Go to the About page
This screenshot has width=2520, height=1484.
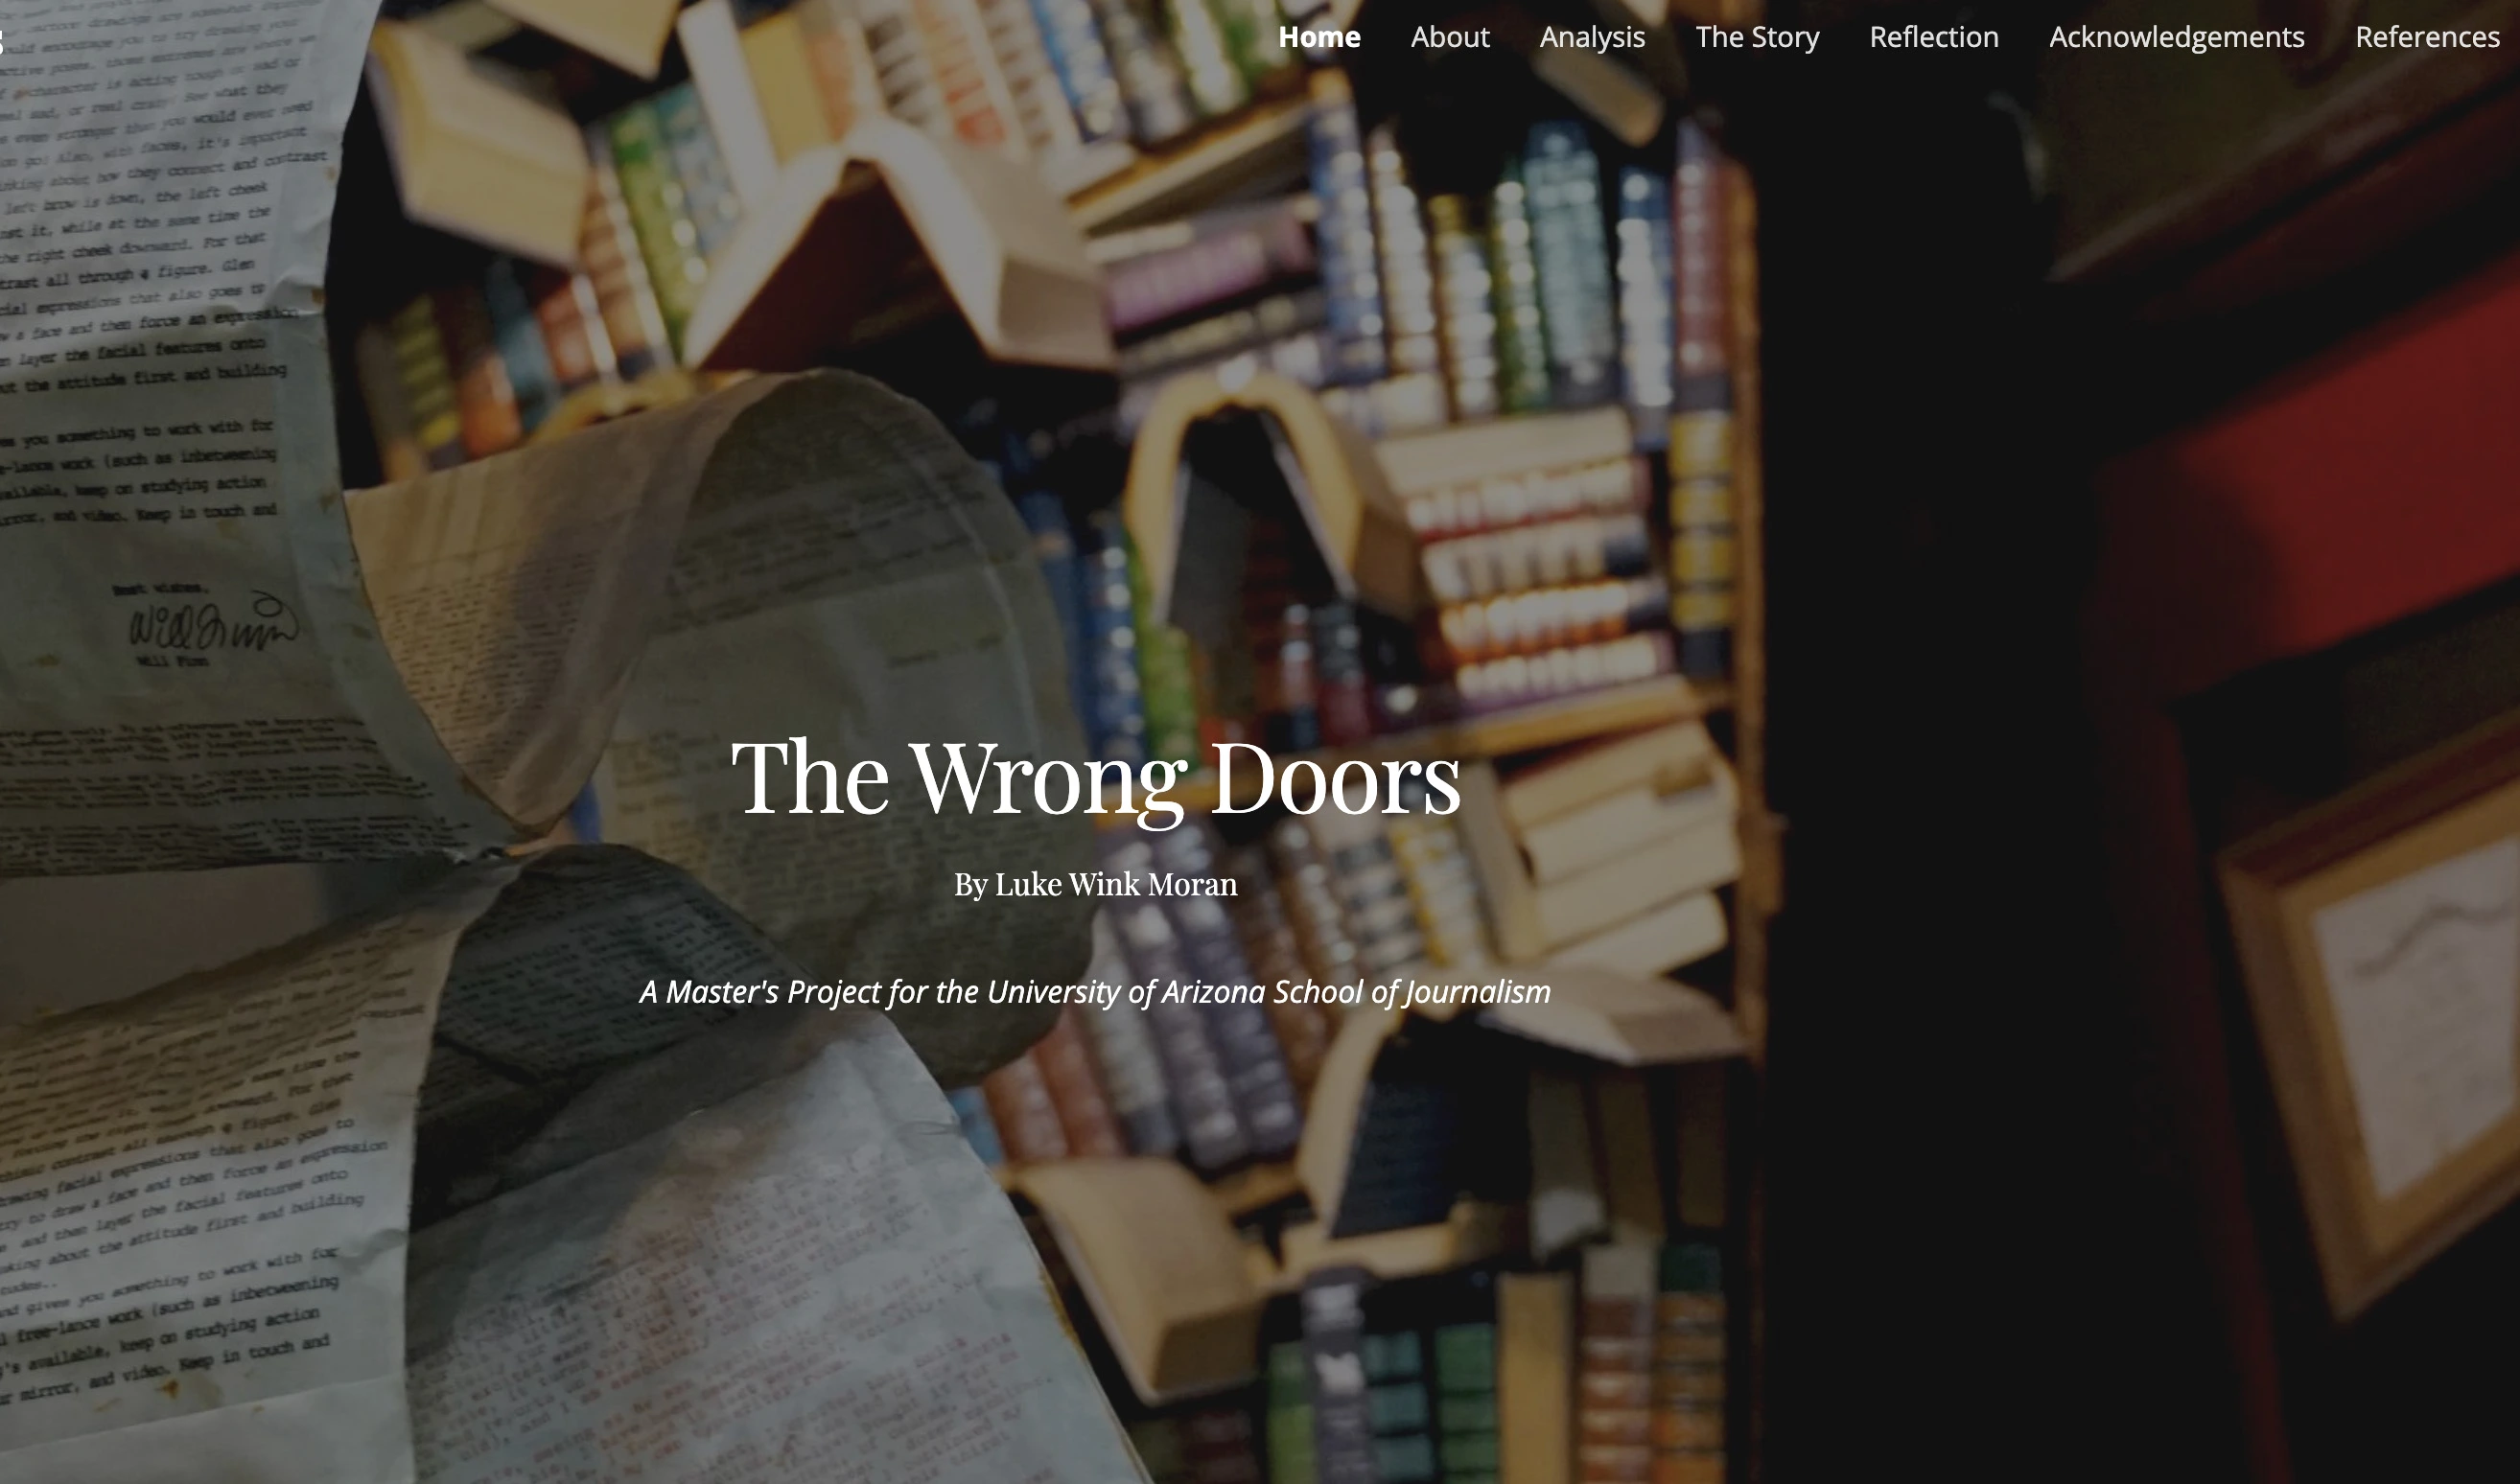pyautogui.click(x=1450, y=37)
